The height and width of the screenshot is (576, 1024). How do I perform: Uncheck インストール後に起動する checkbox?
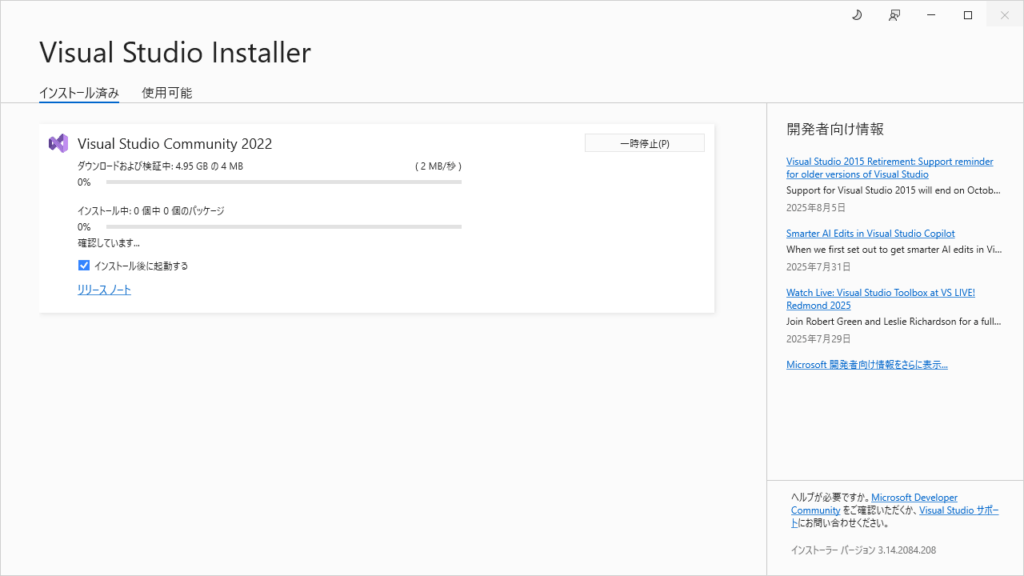tap(84, 265)
